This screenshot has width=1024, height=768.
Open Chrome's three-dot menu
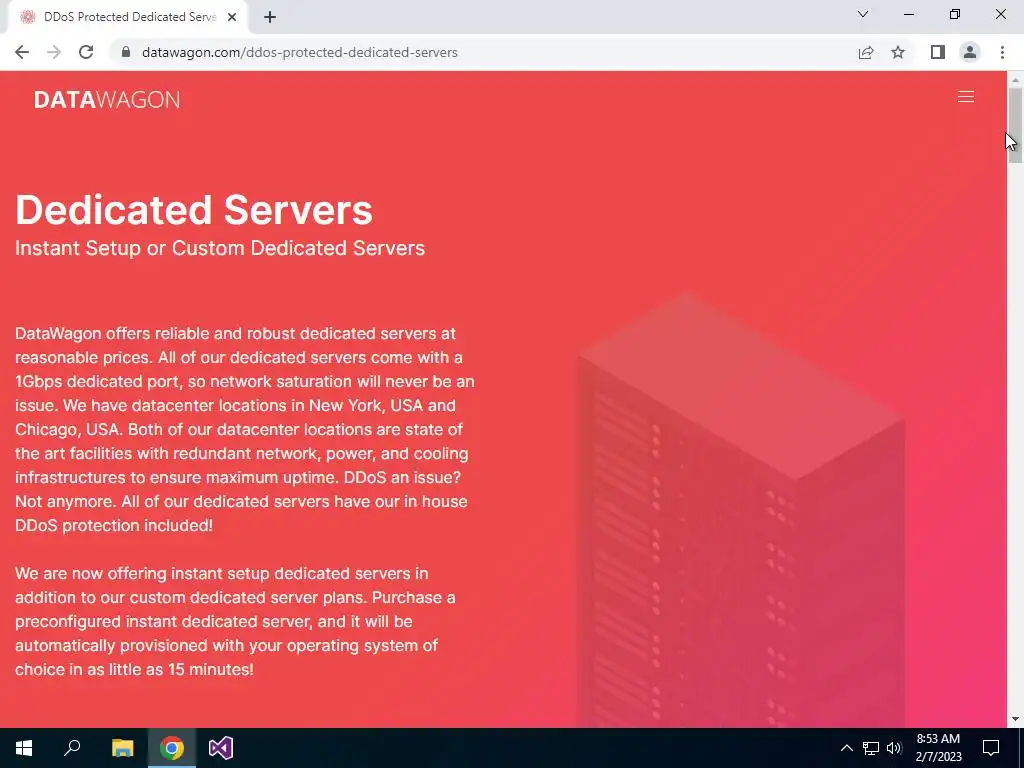(1002, 52)
